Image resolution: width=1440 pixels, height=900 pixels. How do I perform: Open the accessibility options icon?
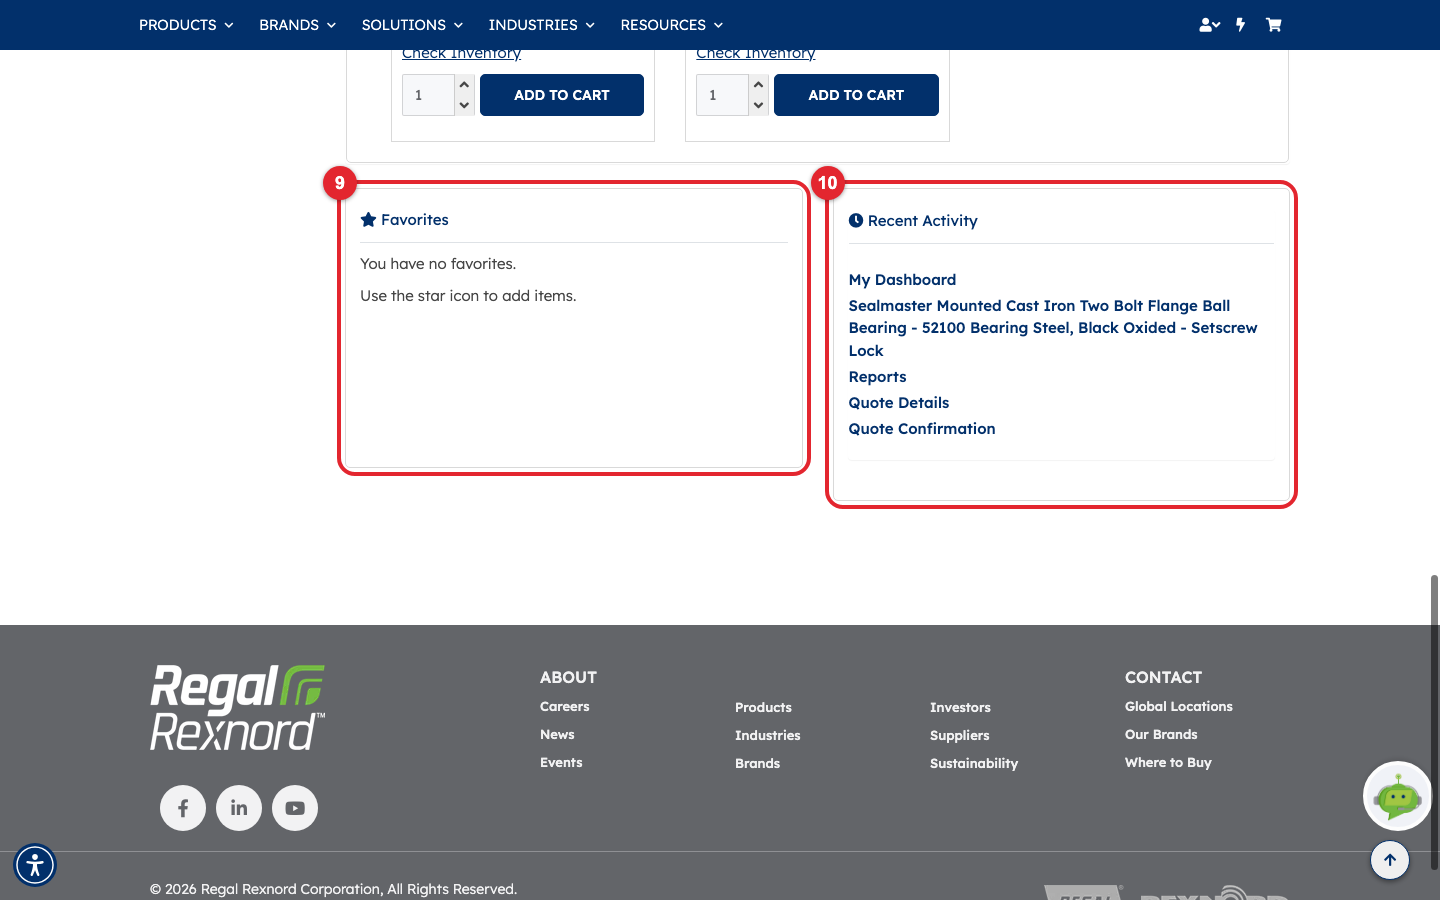[x=35, y=865]
